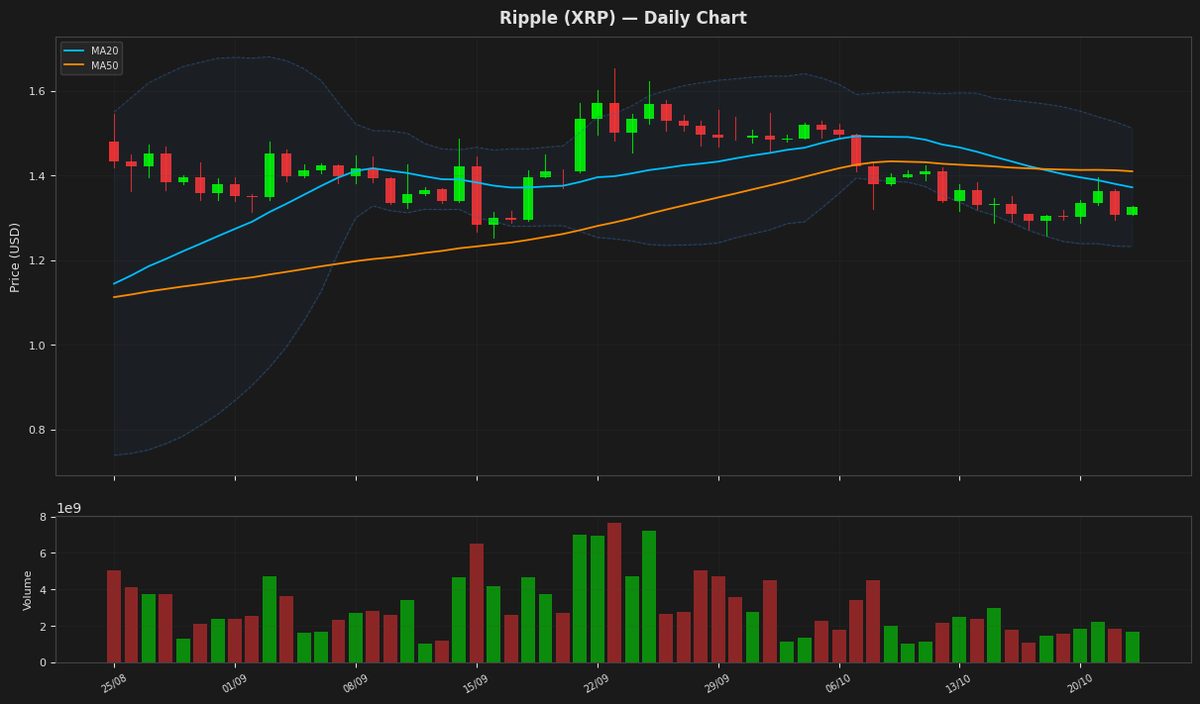This screenshot has width=1200, height=704.
Task: Click the volume axis tick label 2
Action: 43,626
